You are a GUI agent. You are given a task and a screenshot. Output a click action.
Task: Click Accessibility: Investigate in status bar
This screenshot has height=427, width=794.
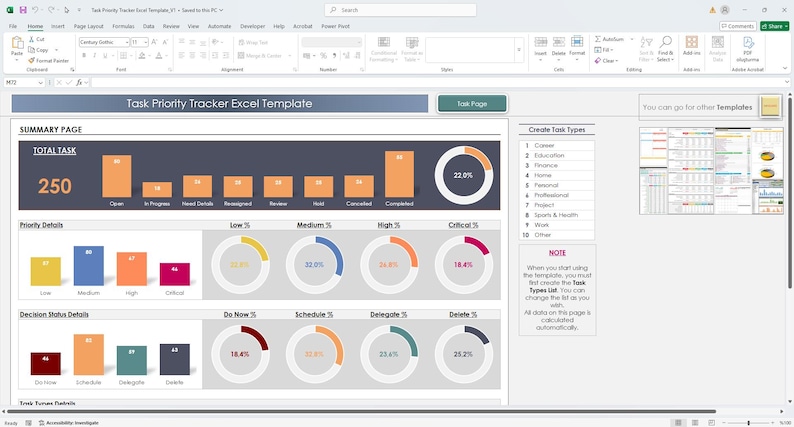point(68,422)
